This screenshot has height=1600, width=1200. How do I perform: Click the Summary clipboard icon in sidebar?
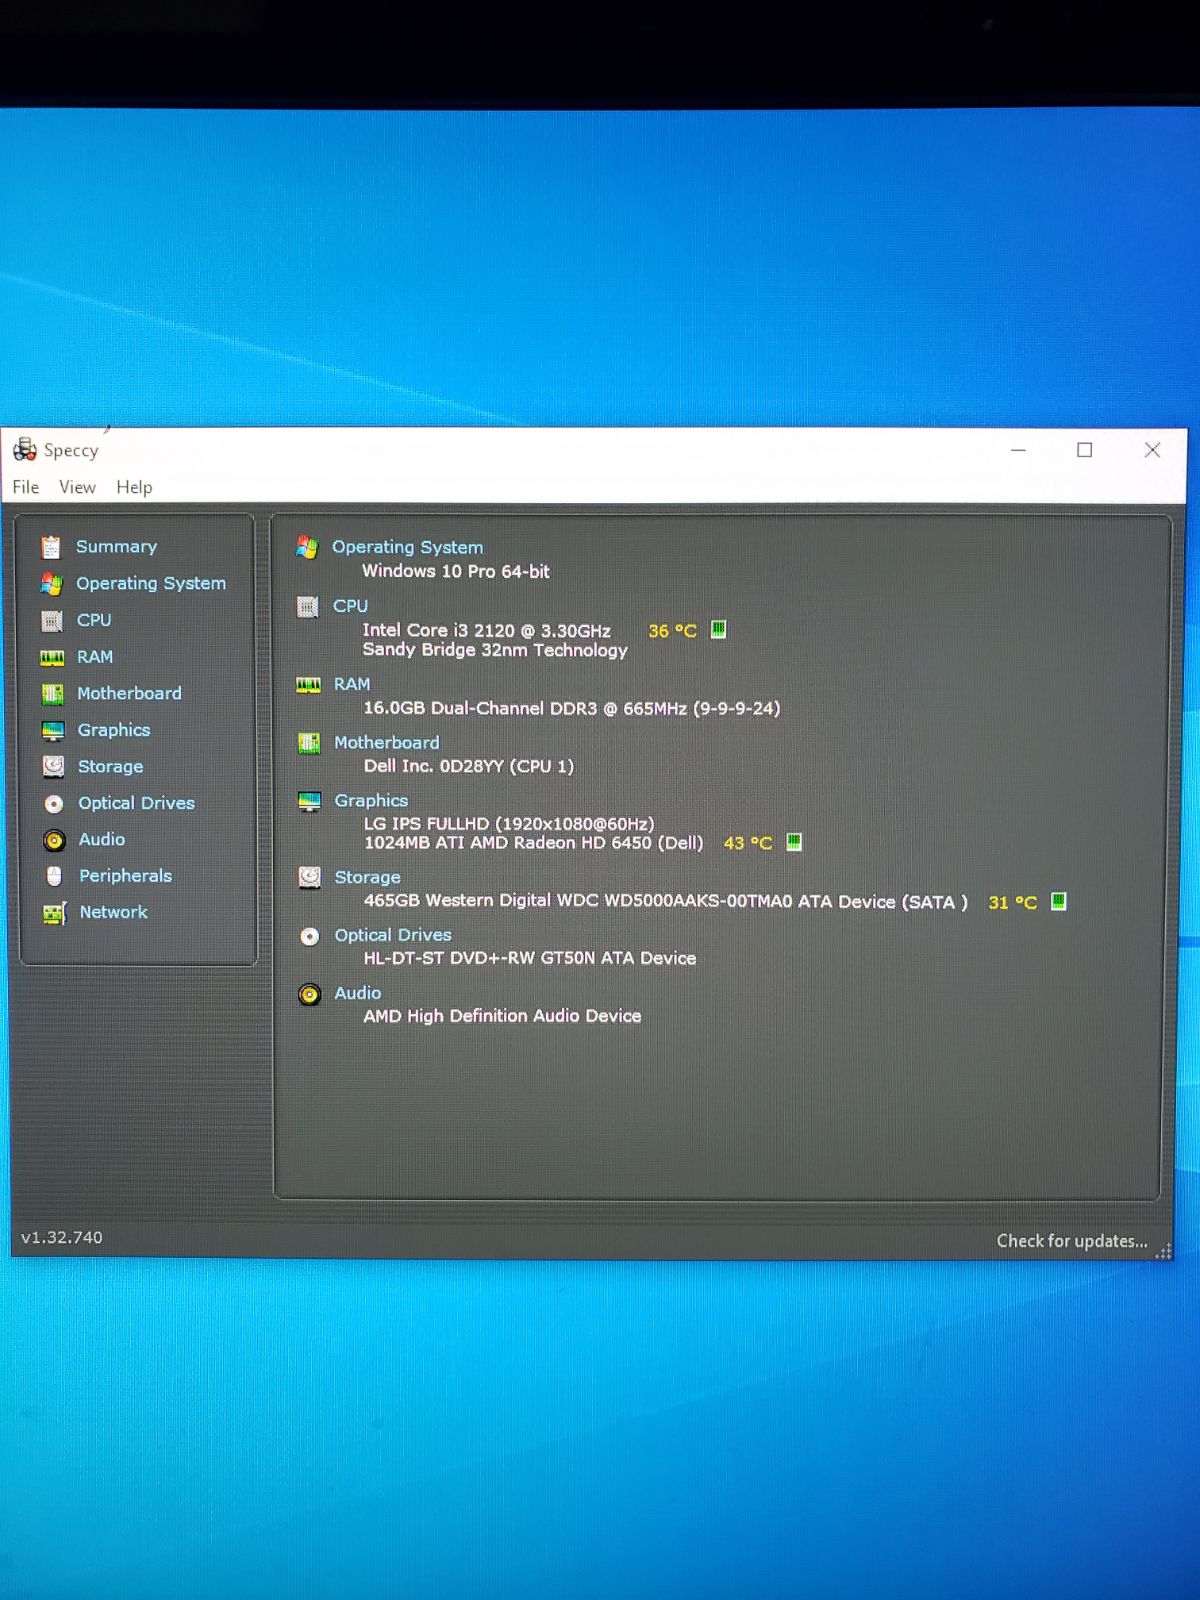51,547
